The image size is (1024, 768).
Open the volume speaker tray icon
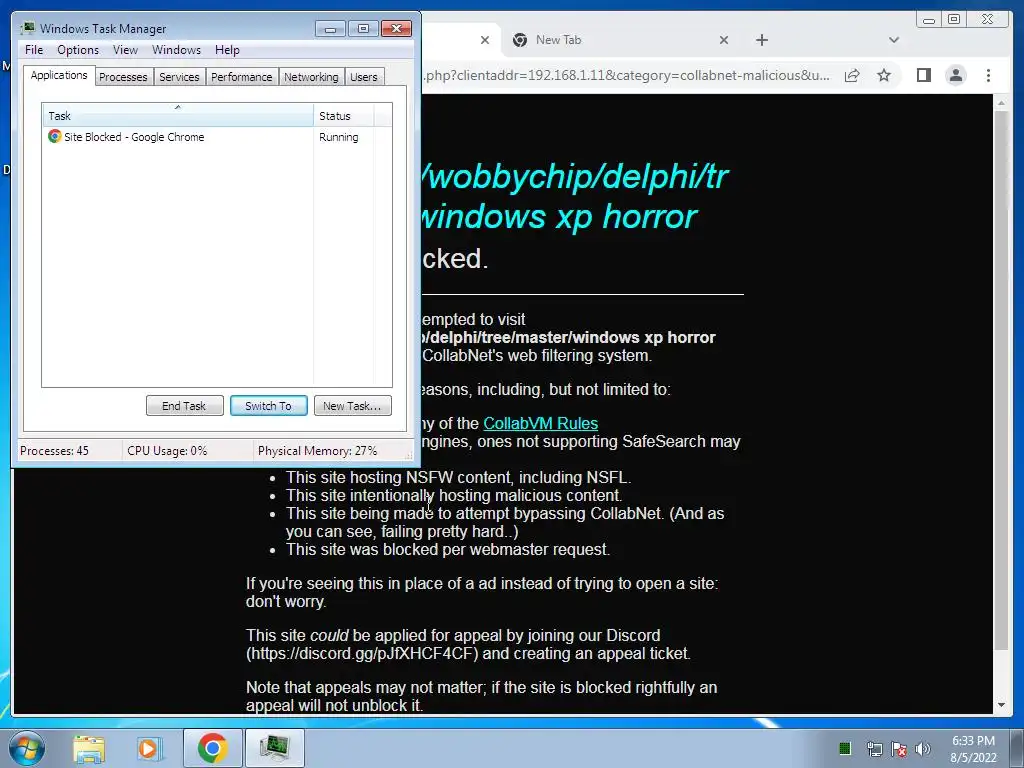click(x=923, y=749)
